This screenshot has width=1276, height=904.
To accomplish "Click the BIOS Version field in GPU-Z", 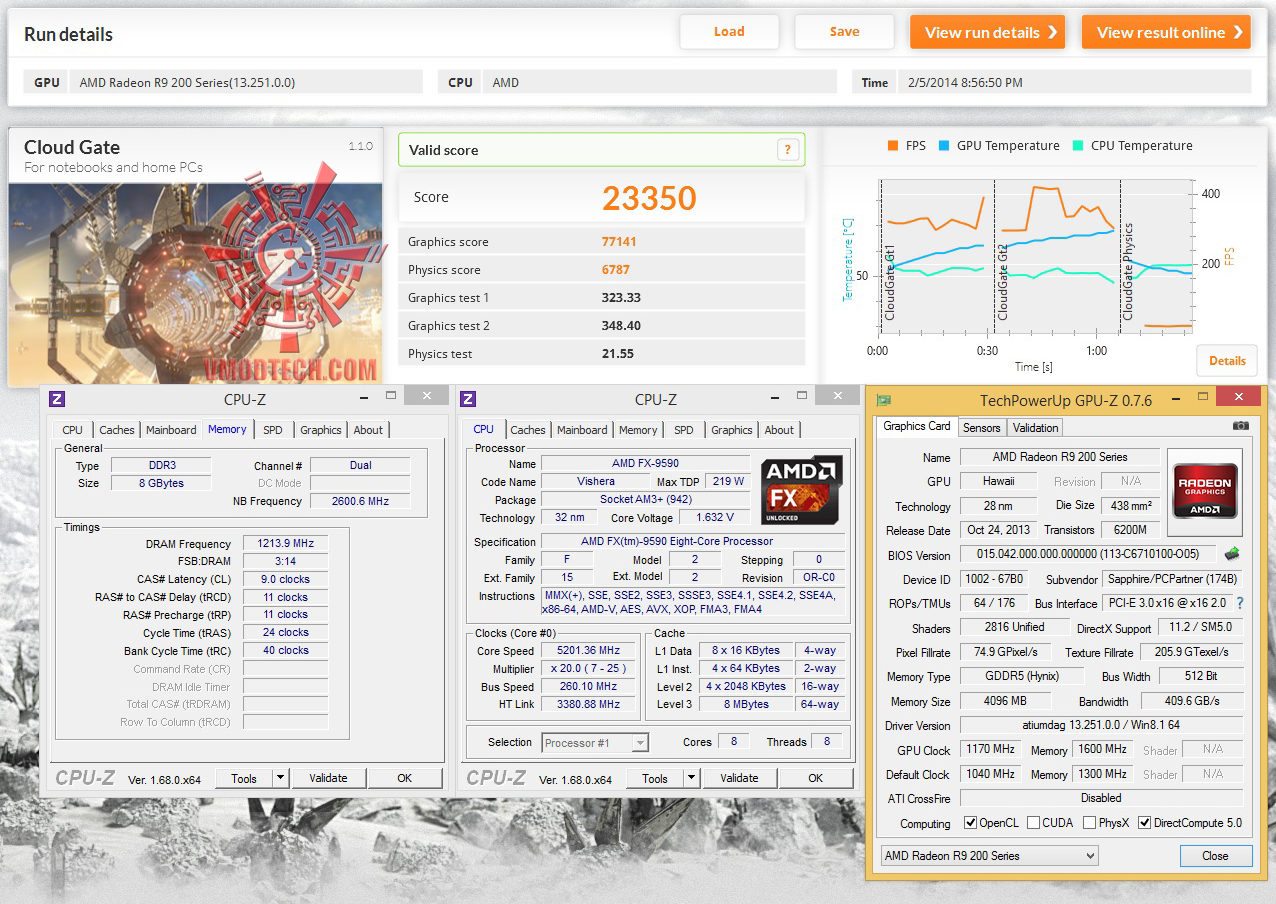I will pos(1088,555).
